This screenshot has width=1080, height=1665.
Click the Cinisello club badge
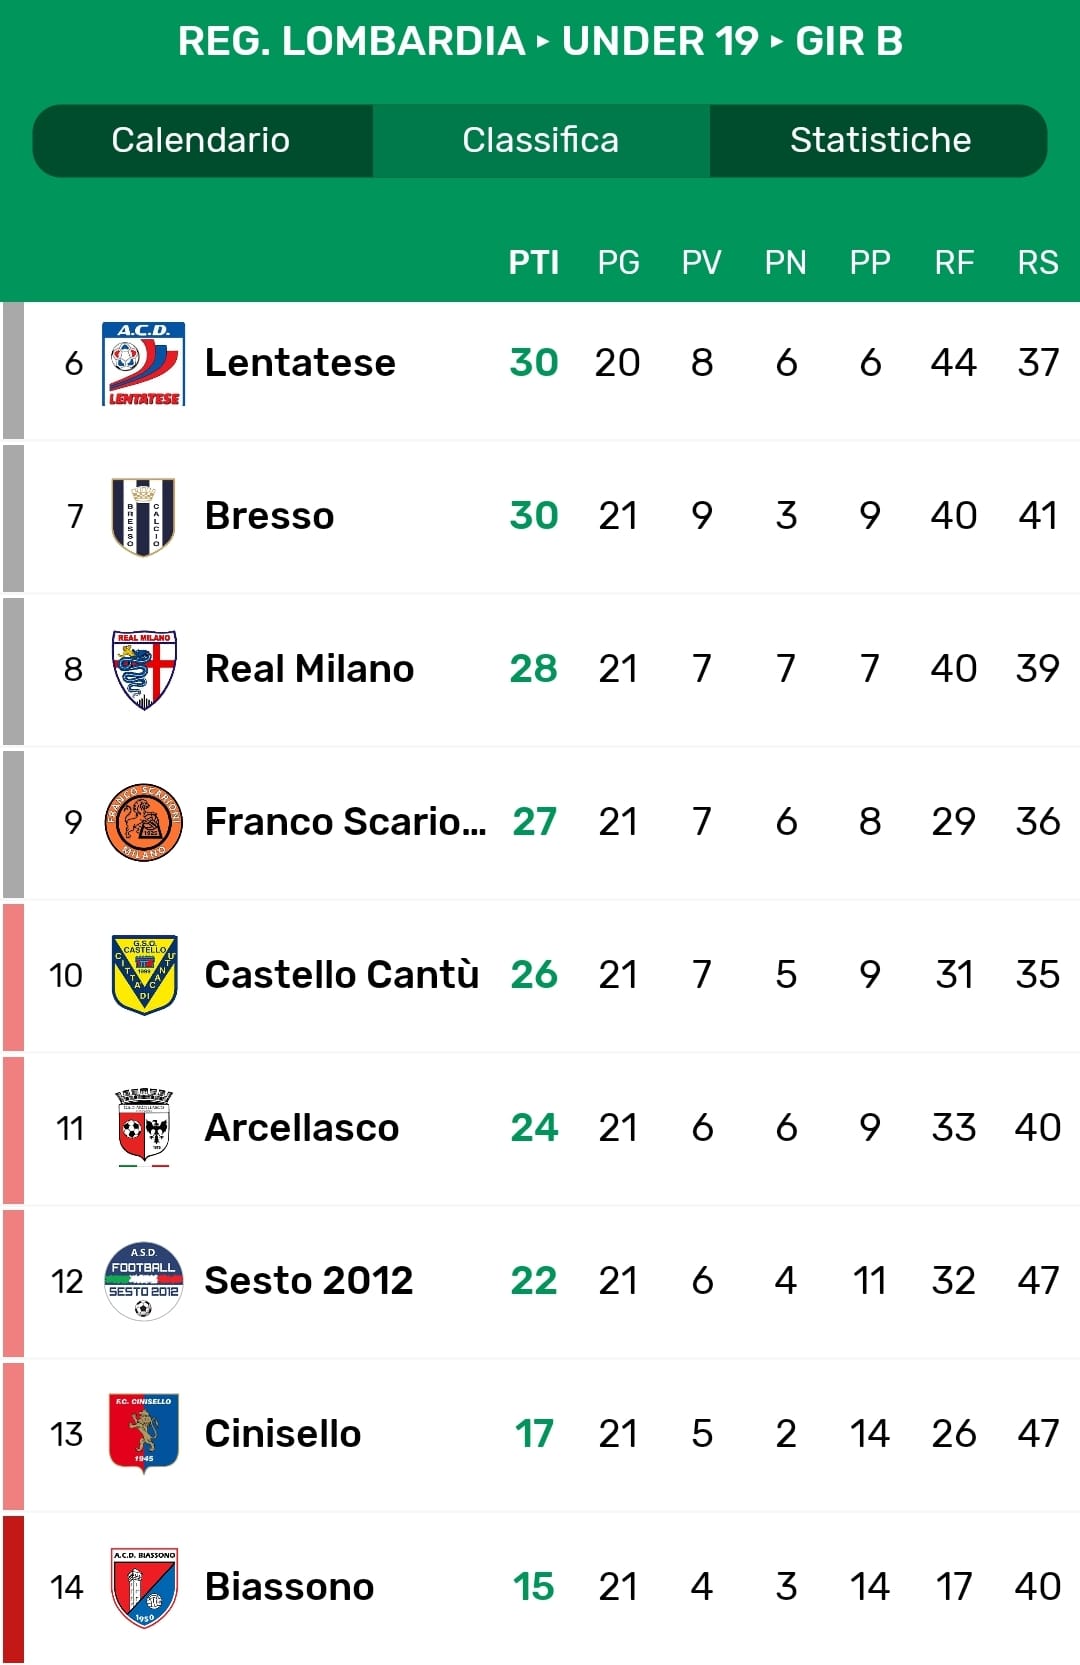[x=144, y=1434]
